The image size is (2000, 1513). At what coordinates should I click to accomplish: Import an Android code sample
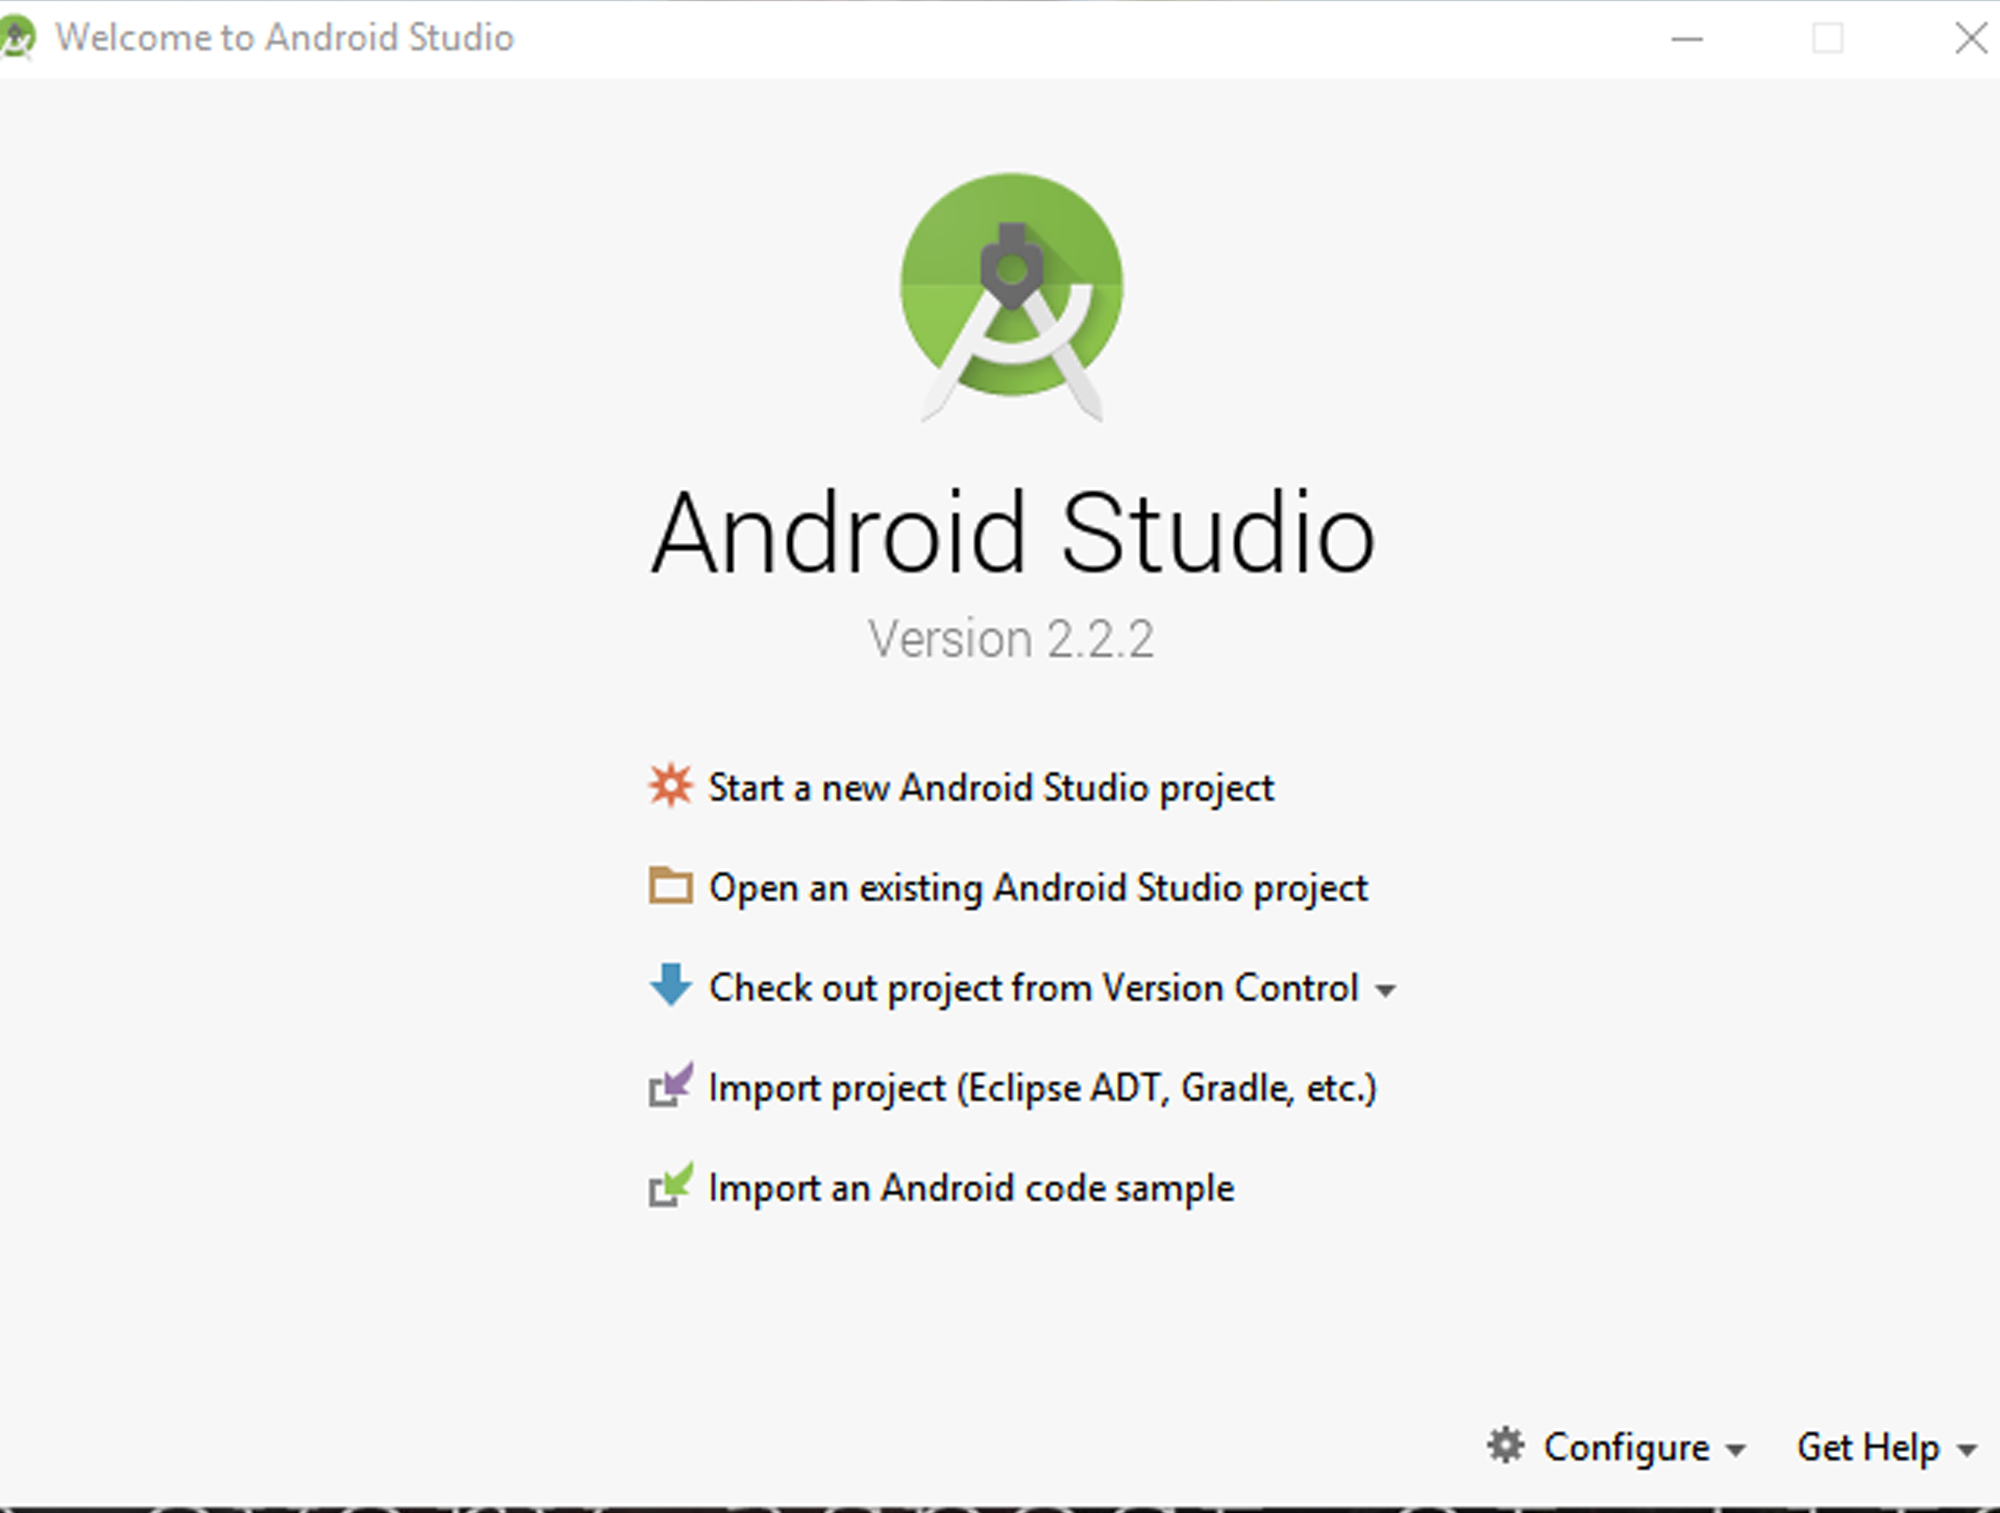coord(971,1188)
